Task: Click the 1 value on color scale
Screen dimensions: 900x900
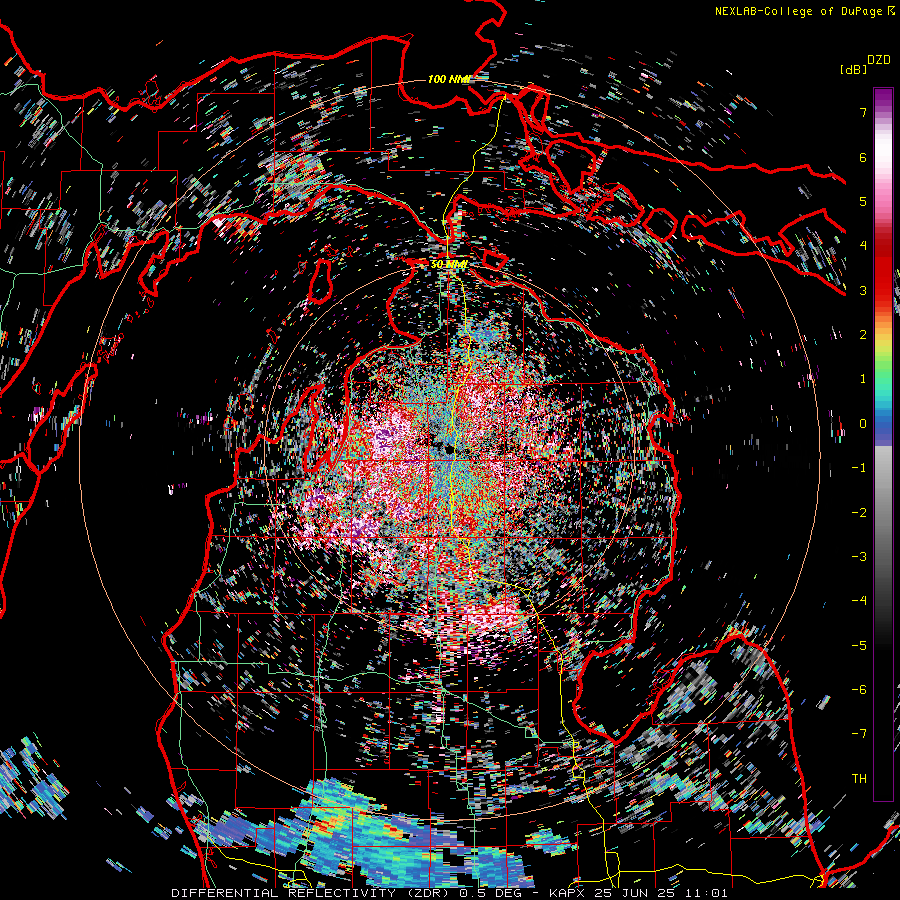Action: 863,379
